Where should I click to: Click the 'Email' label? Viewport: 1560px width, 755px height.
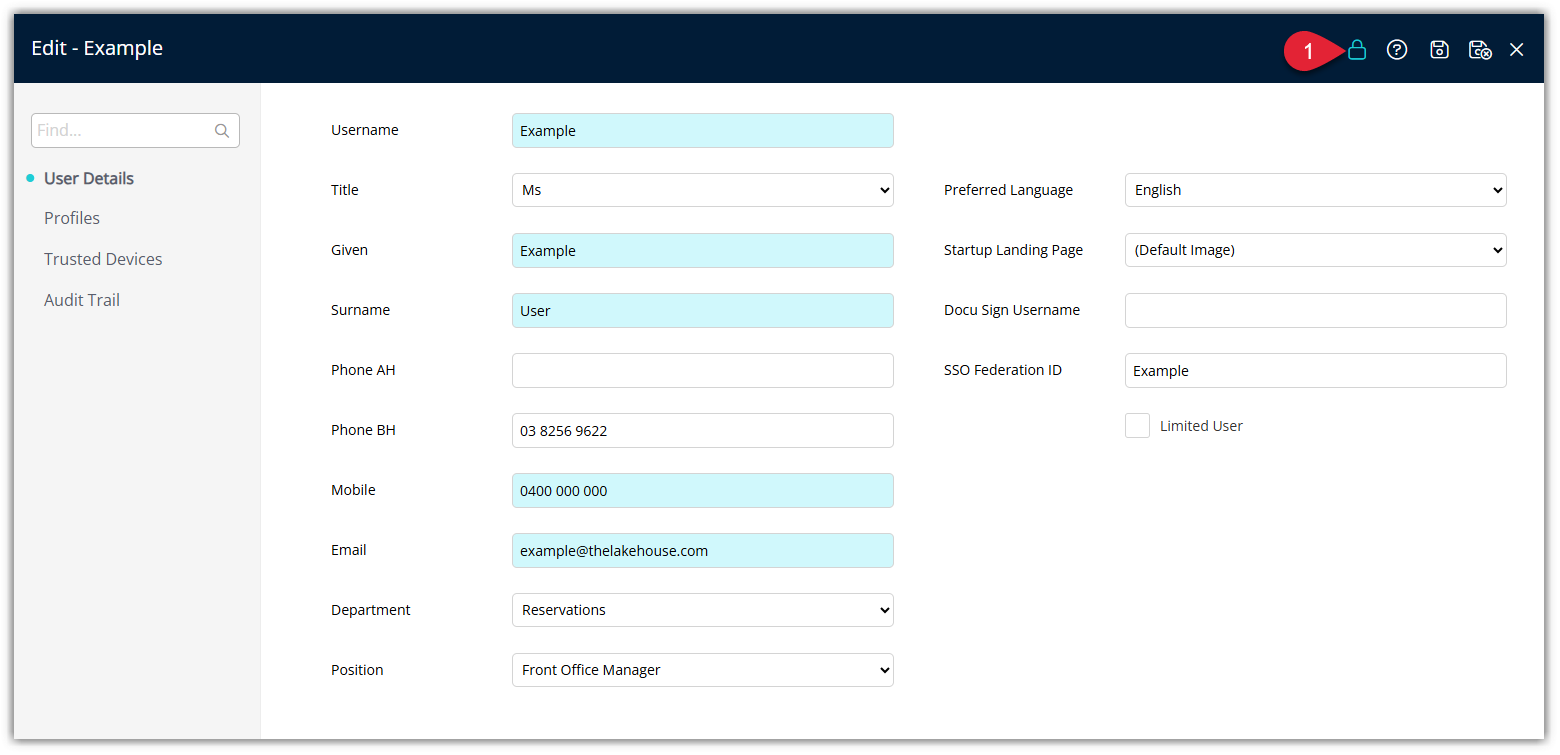[x=349, y=550]
